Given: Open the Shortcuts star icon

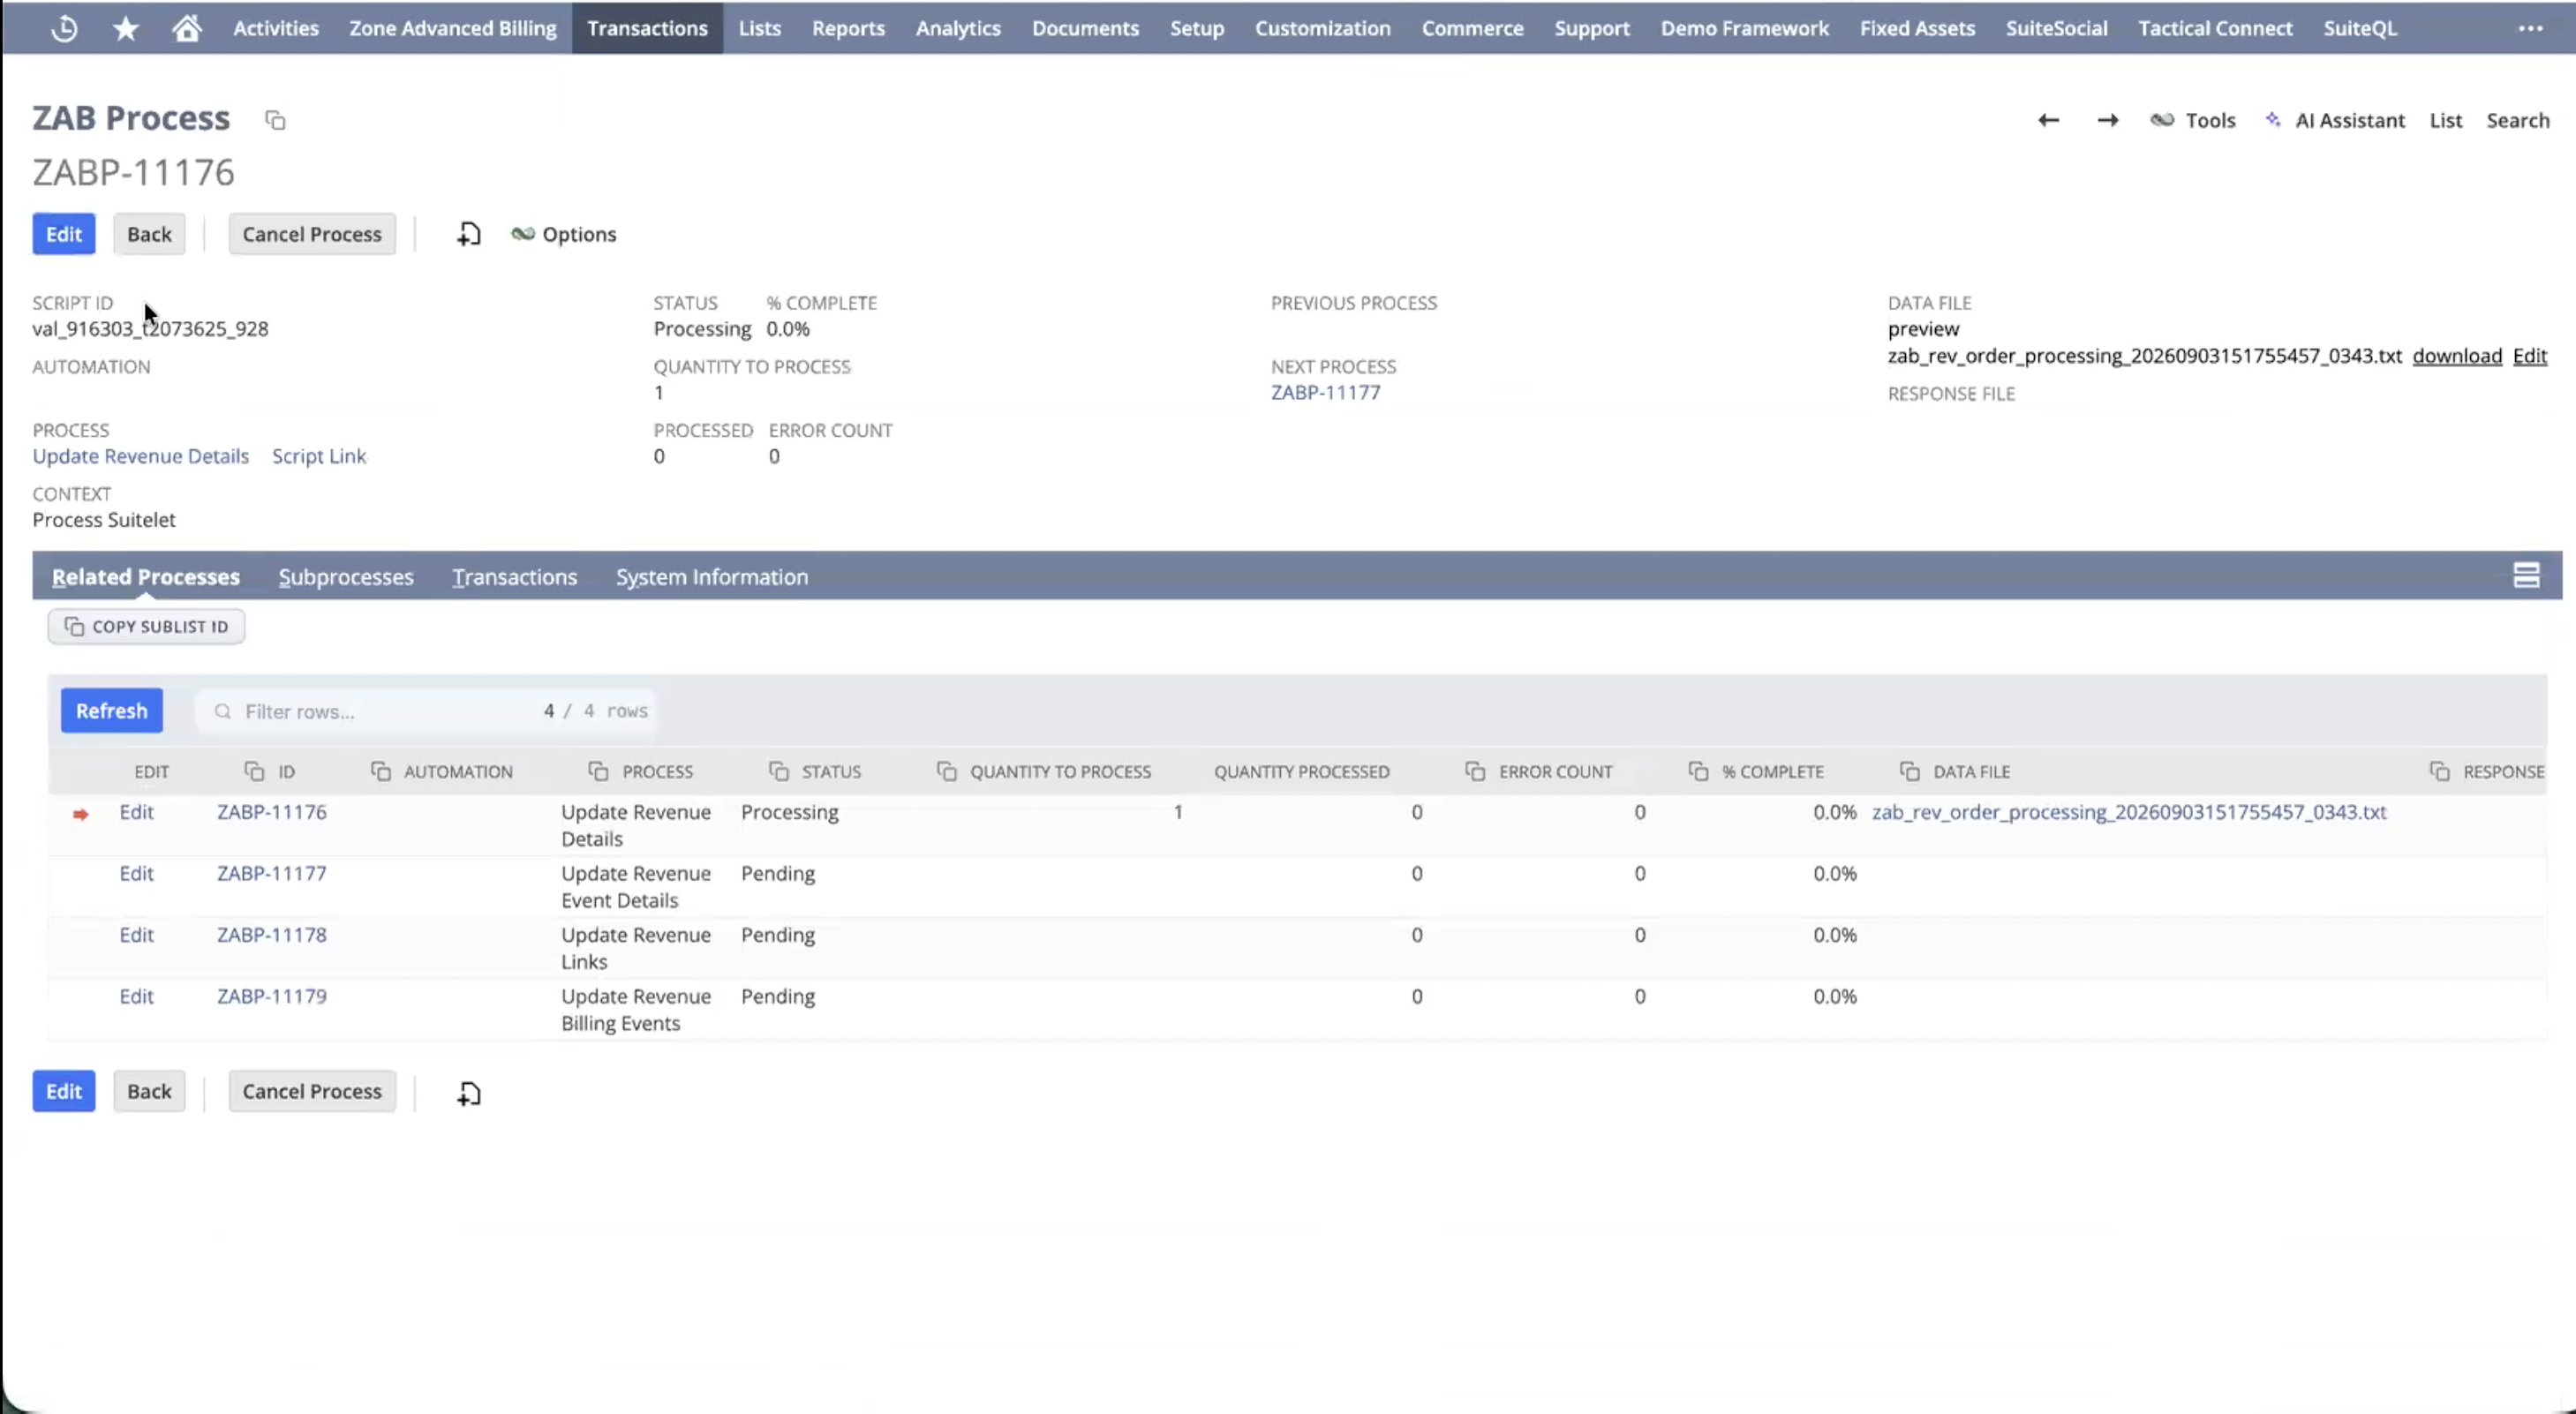Looking at the screenshot, I should 125,28.
